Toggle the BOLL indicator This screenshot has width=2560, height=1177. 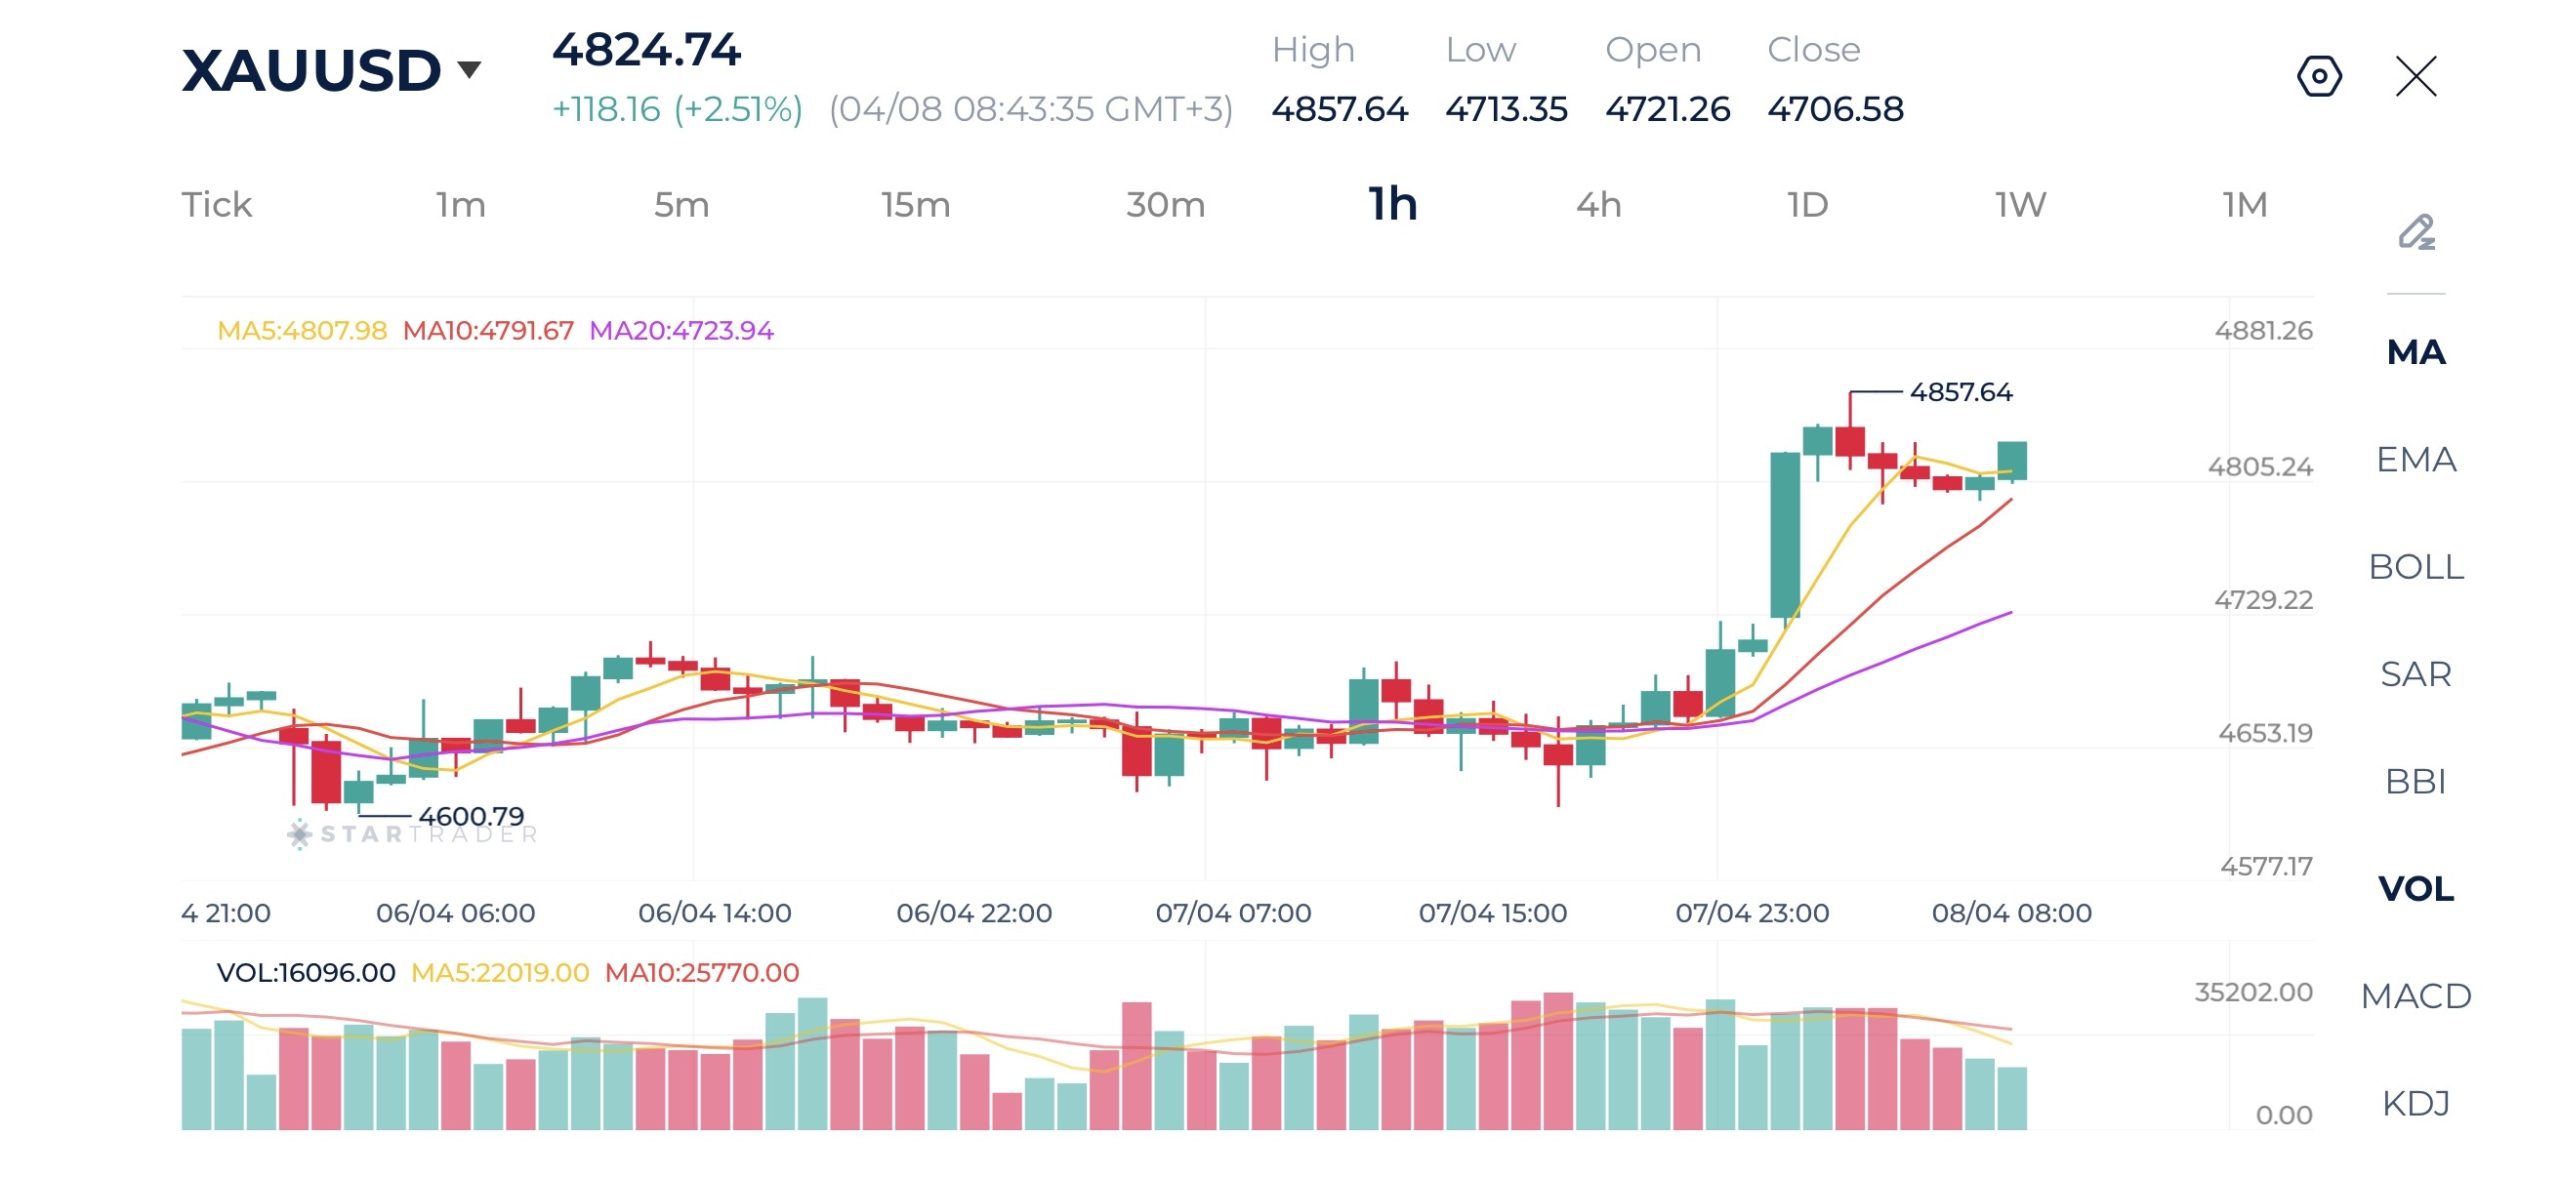(2415, 567)
